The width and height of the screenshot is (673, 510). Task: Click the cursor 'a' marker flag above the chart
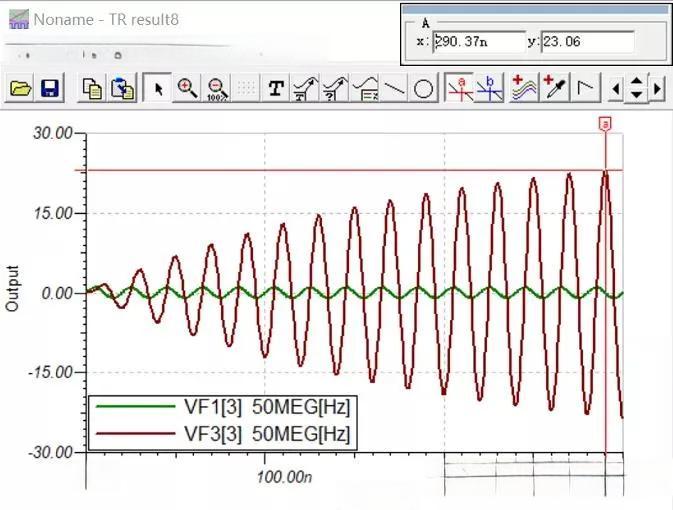(606, 124)
